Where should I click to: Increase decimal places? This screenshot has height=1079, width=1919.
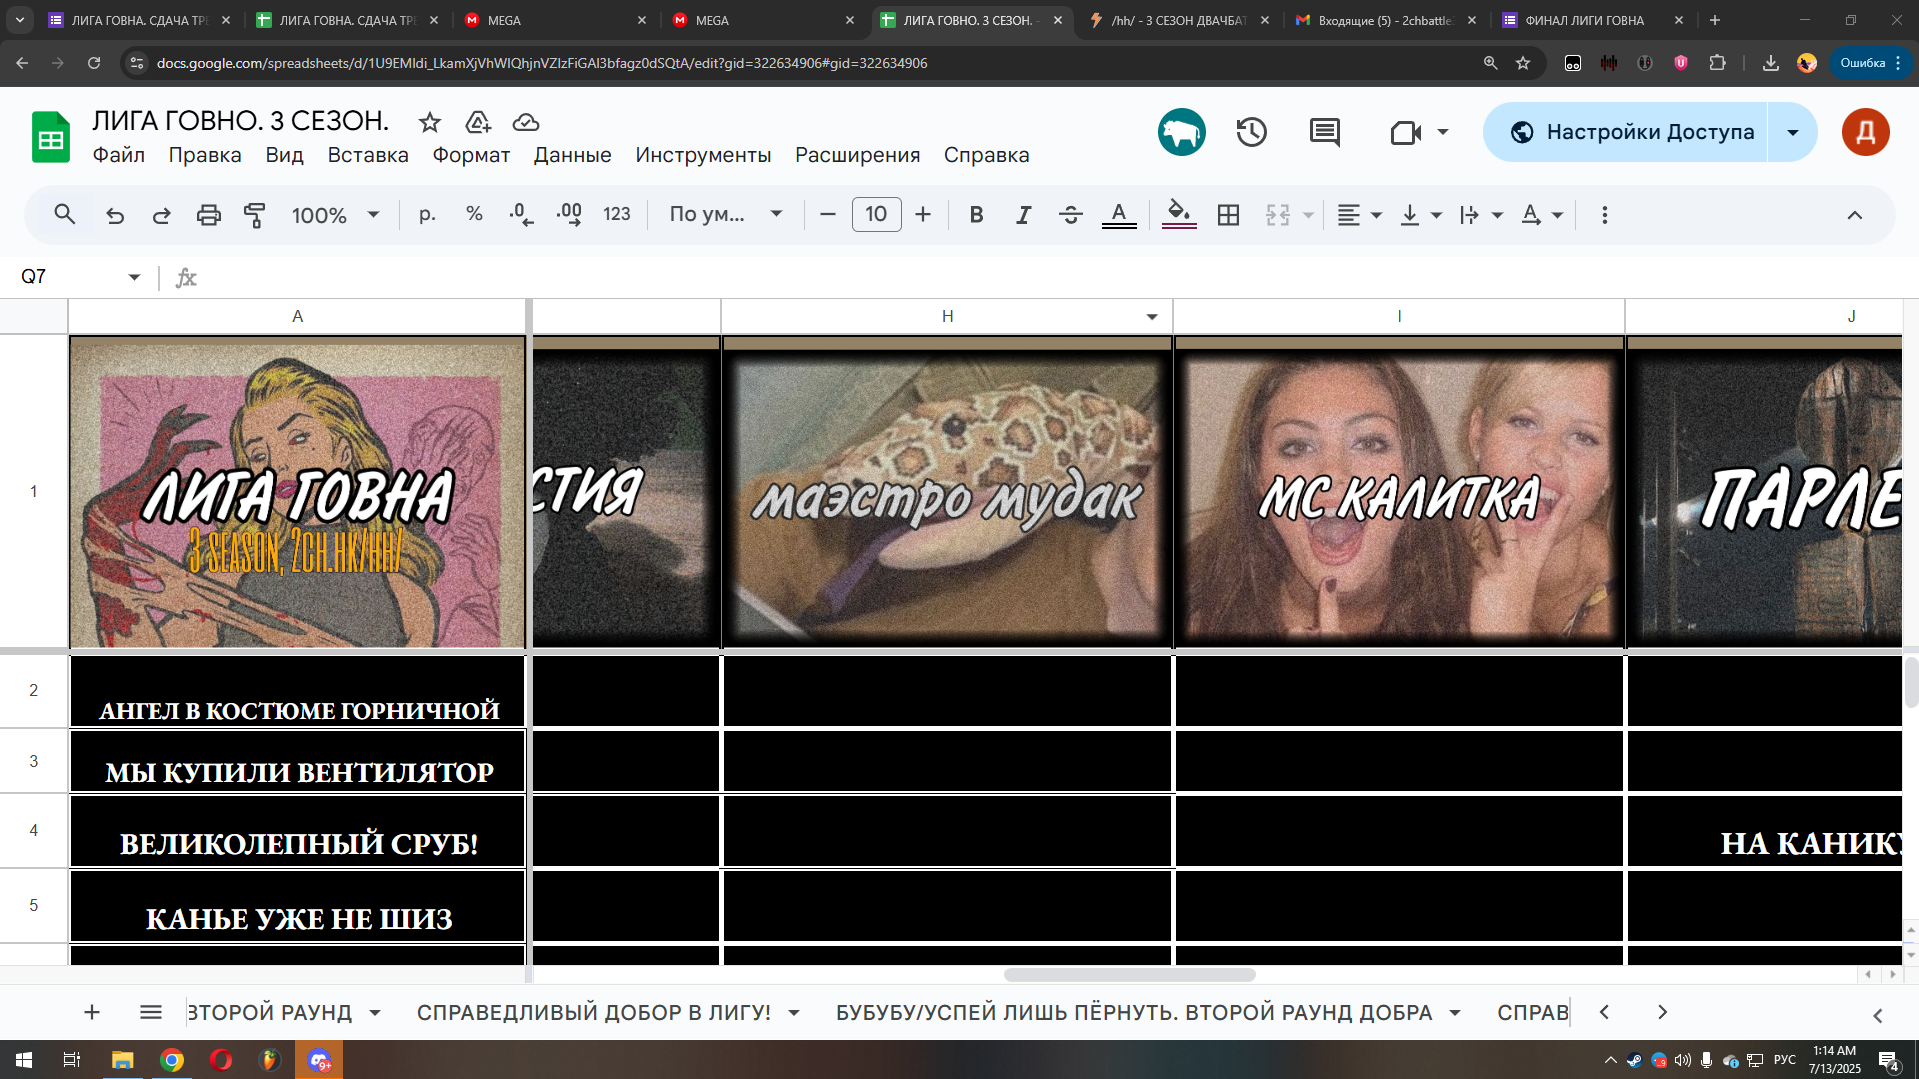(569, 214)
